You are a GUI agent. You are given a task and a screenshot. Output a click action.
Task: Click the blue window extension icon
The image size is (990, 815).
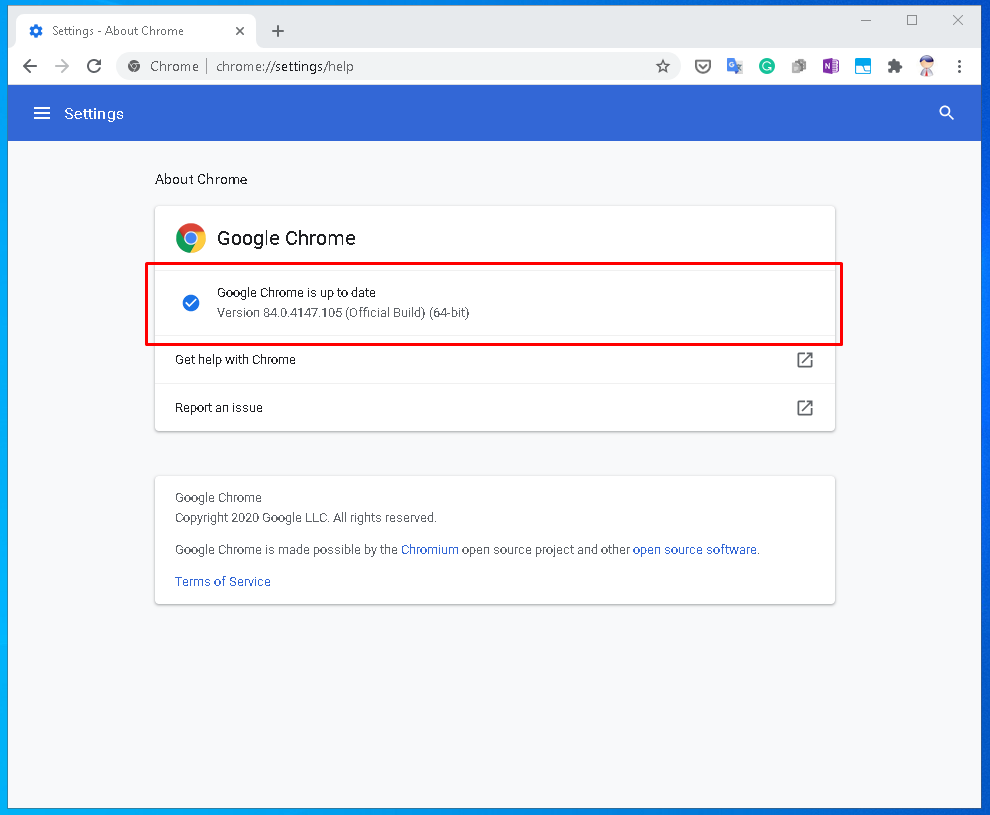tap(862, 66)
